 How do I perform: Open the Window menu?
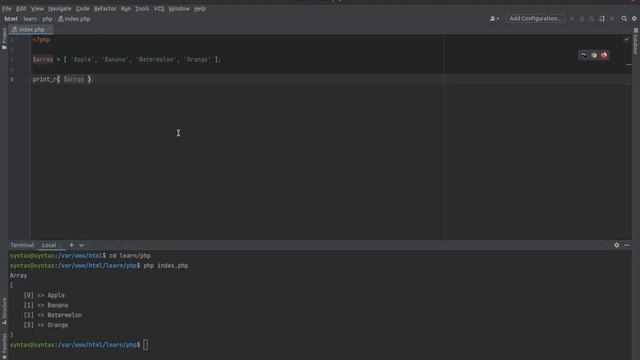(179, 9)
